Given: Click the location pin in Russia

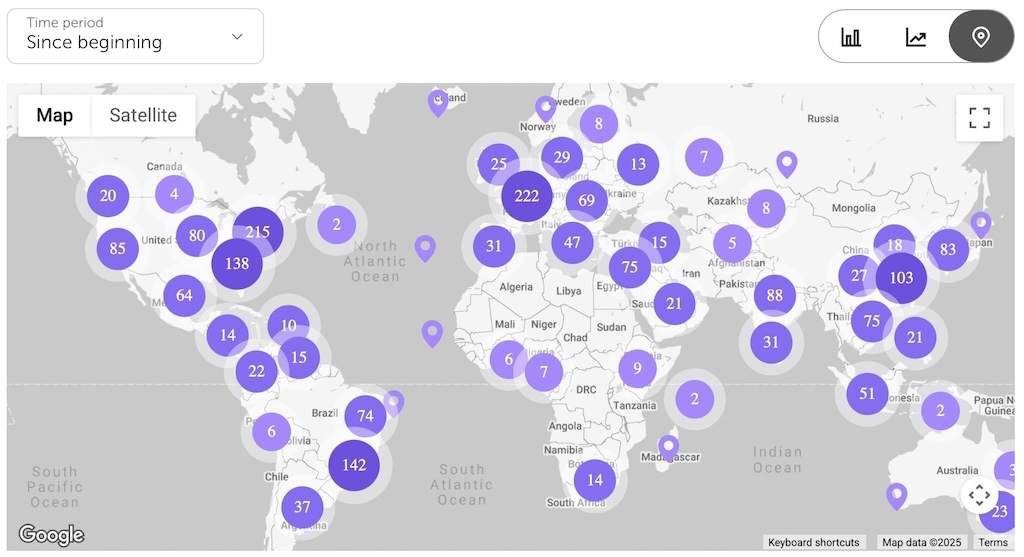Looking at the screenshot, I should [787, 162].
